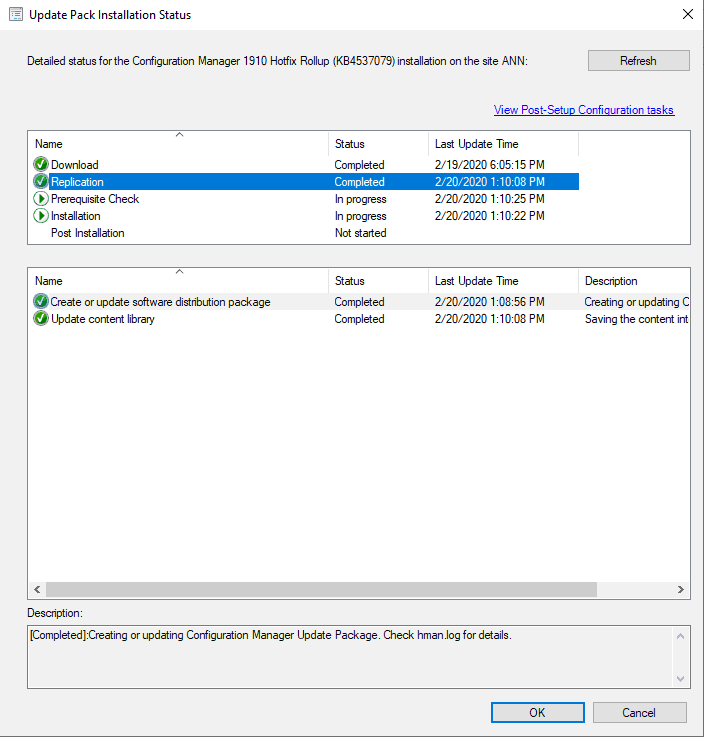Sort upper list by Last Update Time header
The height and width of the screenshot is (737, 704).
click(x=503, y=144)
